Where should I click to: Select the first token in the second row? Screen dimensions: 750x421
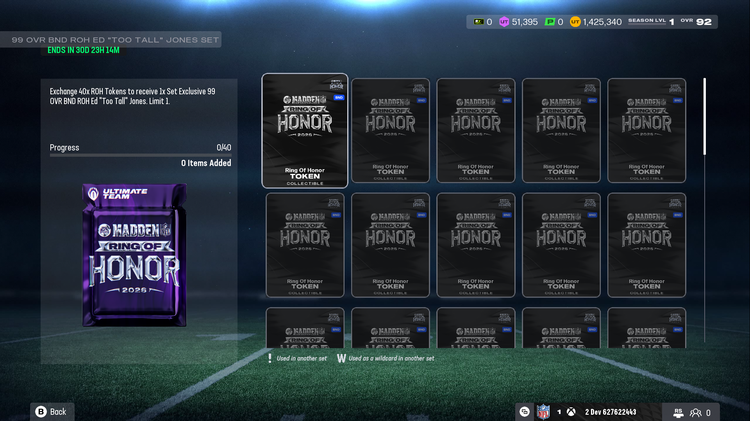coord(305,246)
